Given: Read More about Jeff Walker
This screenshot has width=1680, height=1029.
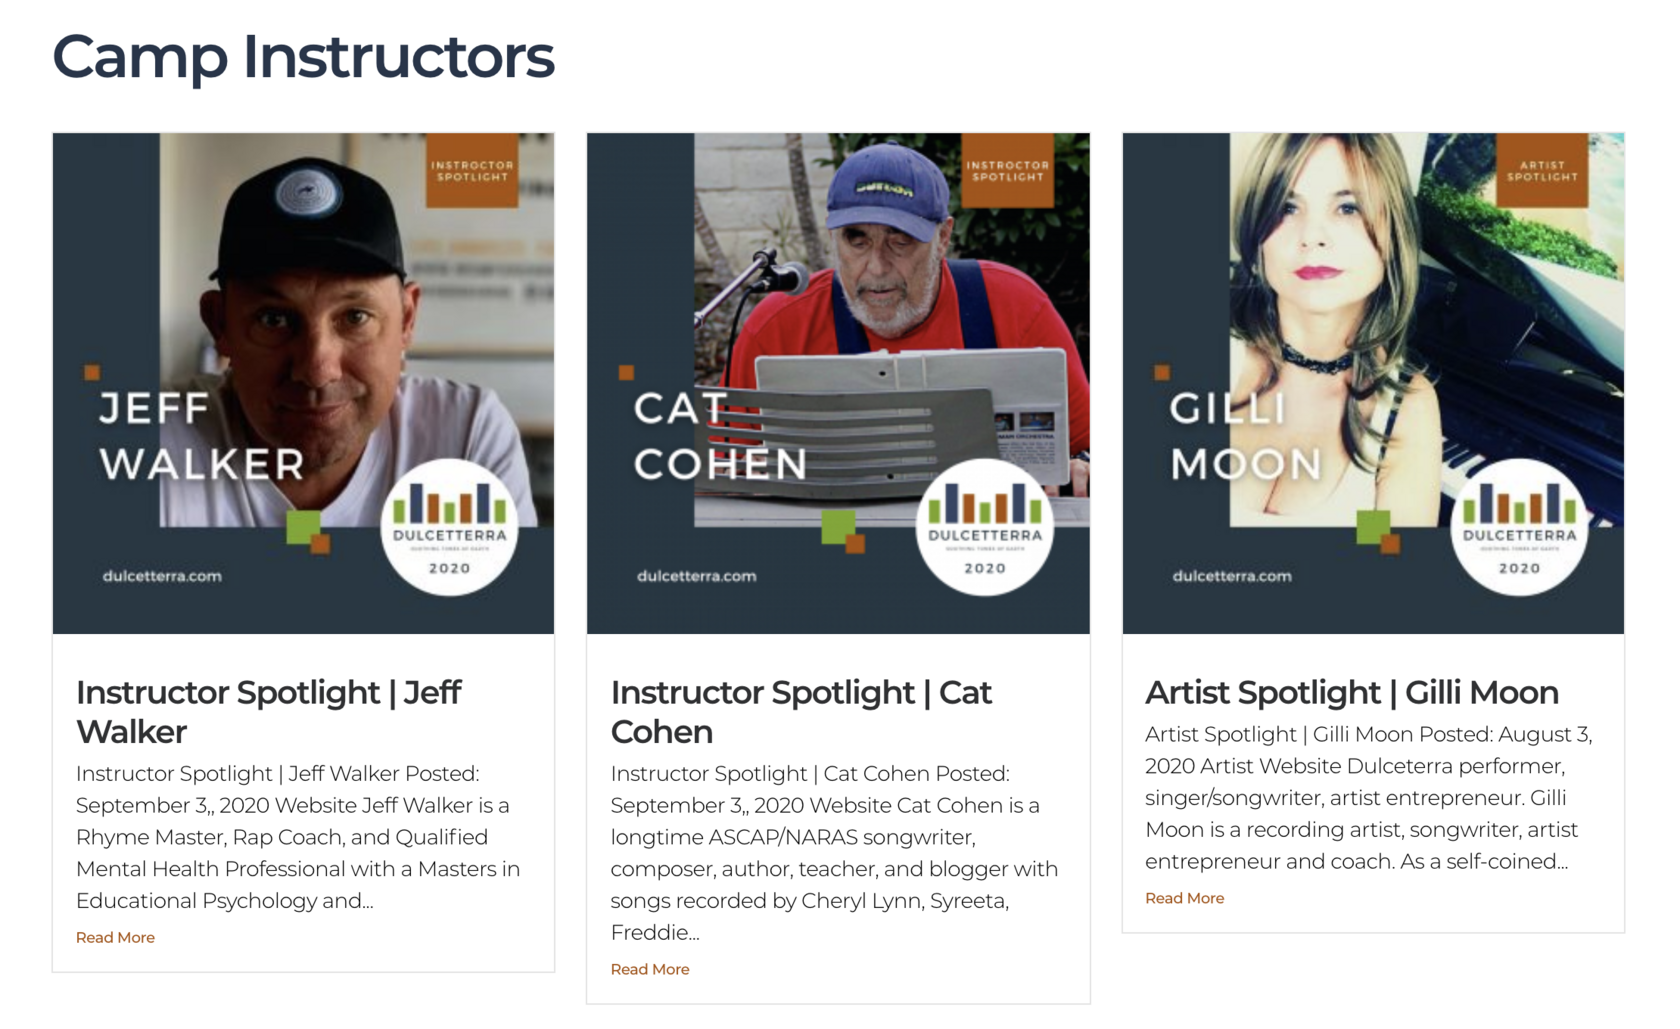Looking at the screenshot, I should click(115, 937).
